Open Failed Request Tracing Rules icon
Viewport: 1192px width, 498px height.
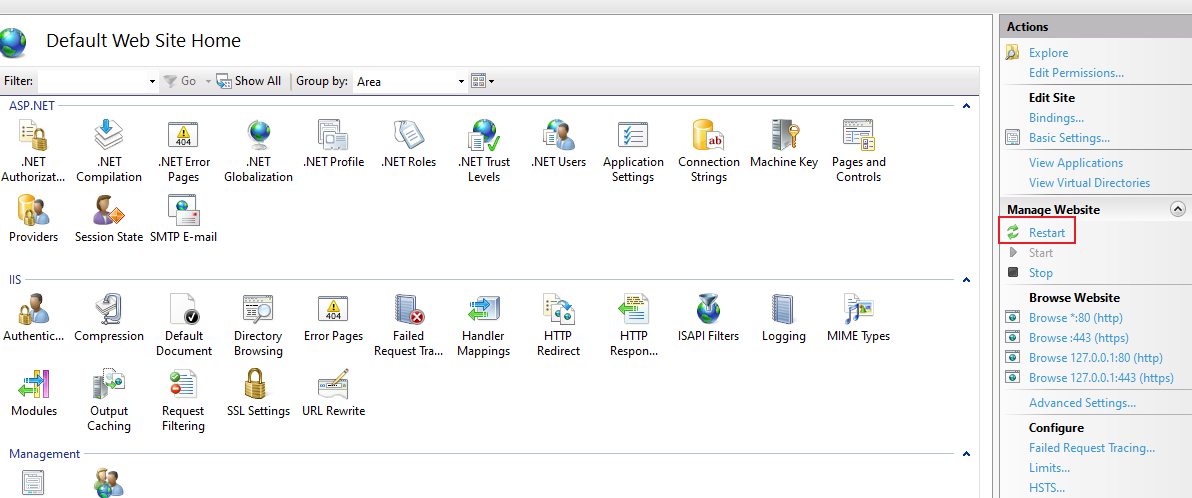pos(408,325)
